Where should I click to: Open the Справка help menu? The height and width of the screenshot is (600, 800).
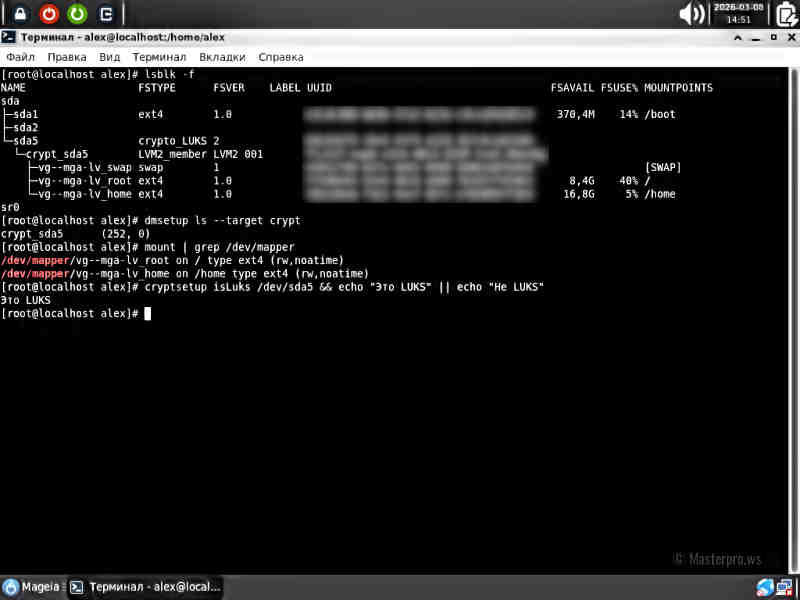[281, 58]
